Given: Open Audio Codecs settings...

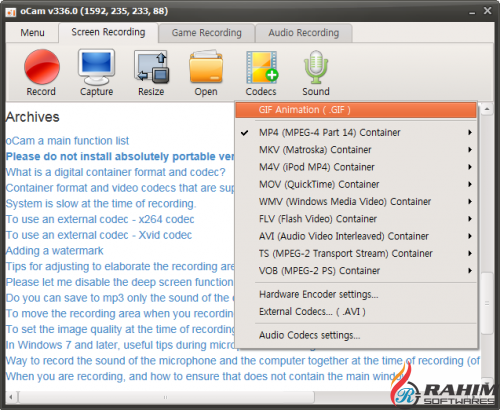Looking at the screenshot, I should [356, 335].
